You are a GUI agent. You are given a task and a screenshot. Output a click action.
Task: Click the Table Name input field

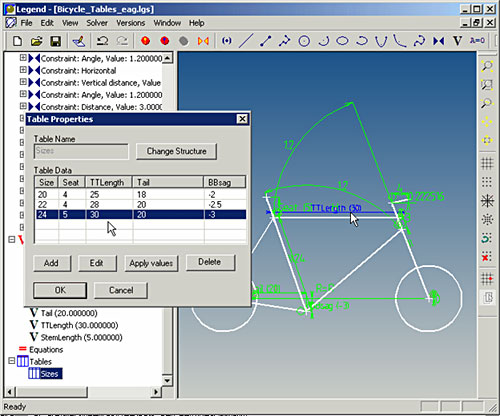tap(81, 151)
